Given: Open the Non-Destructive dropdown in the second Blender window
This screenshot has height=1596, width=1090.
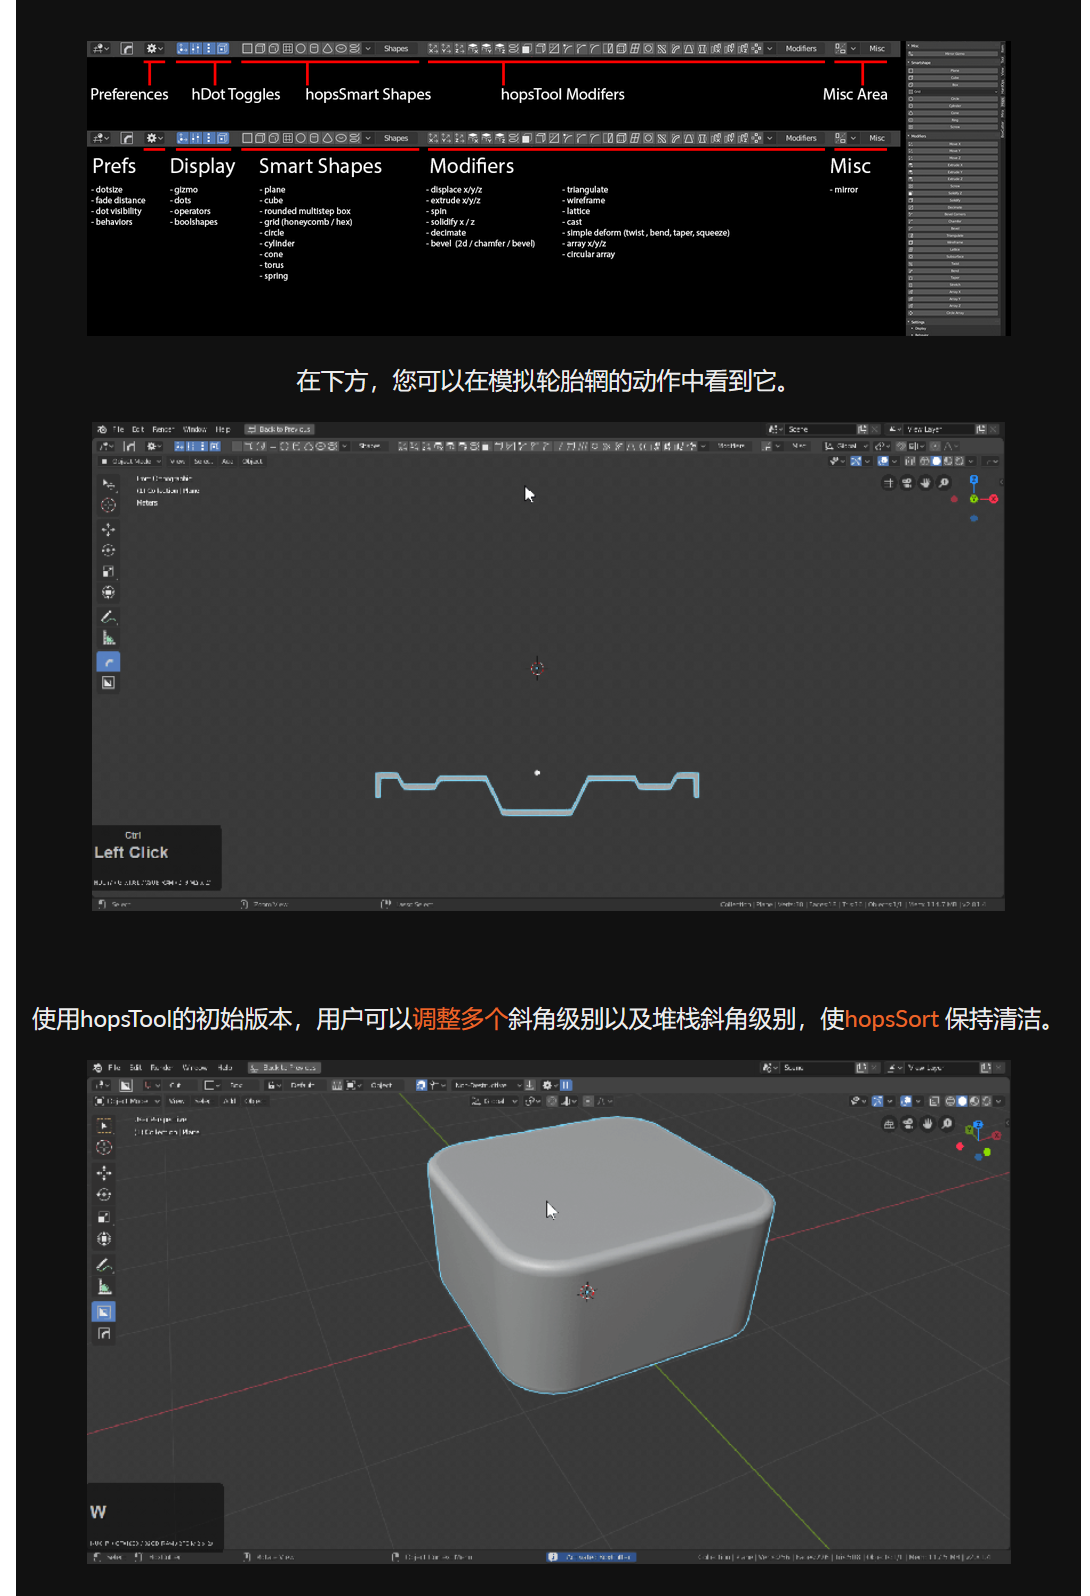Looking at the screenshot, I should coord(487,1085).
